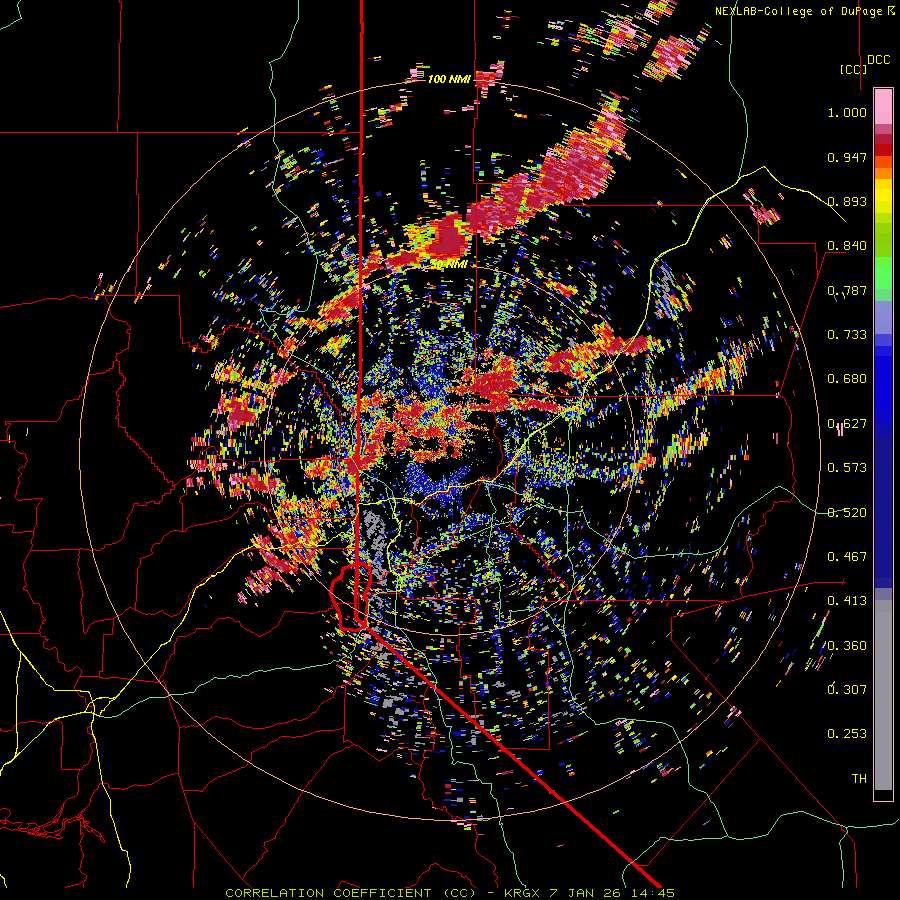Select the 0.360 scale value
The image size is (900, 900).
click(x=847, y=646)
